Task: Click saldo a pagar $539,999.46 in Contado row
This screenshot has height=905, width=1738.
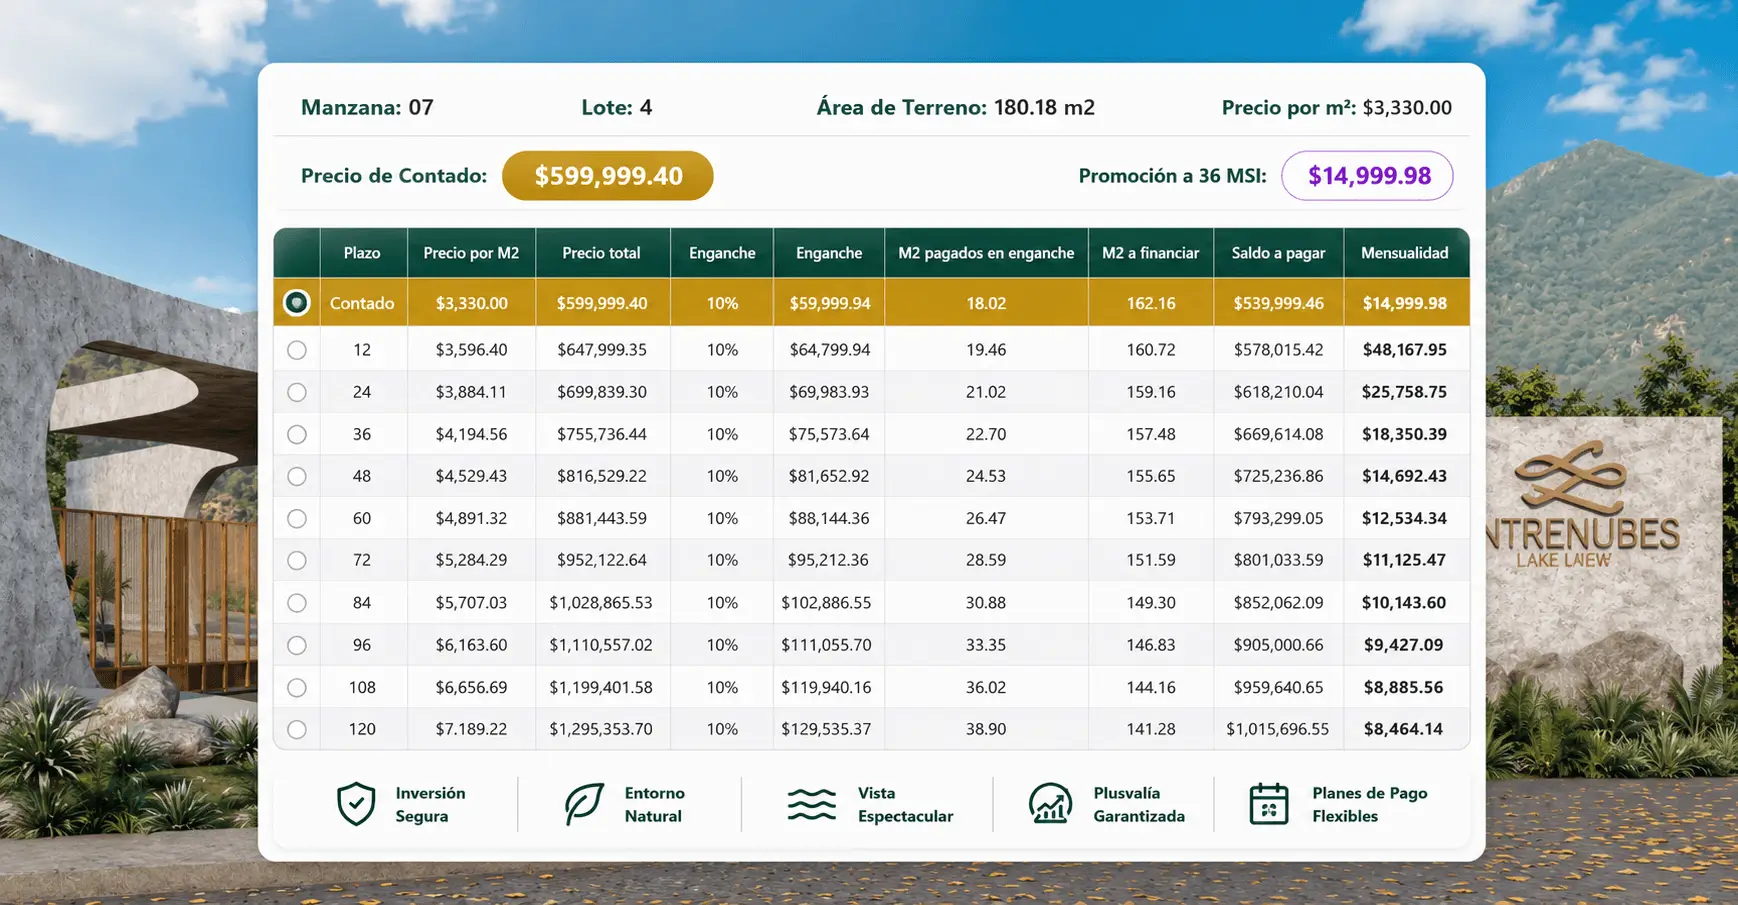Action: [1278, 303]
